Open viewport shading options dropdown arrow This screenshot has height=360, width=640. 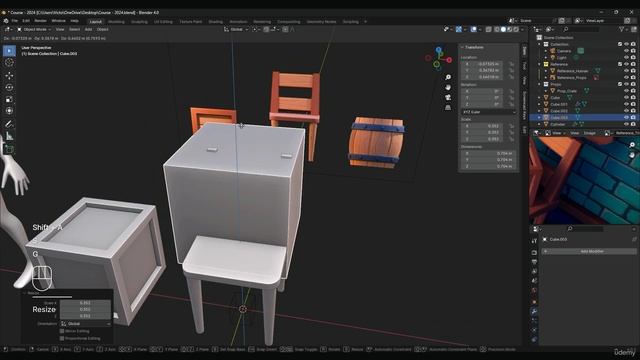(522, 29)
